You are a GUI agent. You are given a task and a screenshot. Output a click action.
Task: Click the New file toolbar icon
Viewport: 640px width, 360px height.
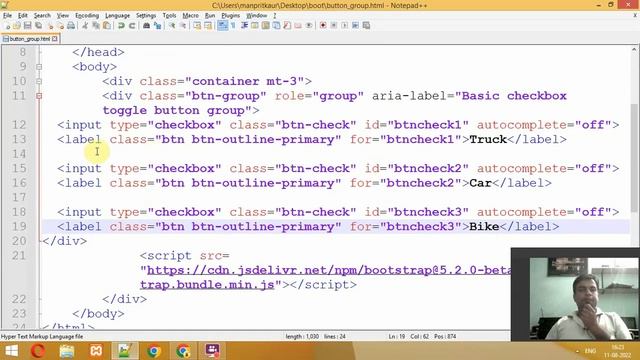pyautogui.click(x=8, y=25)
